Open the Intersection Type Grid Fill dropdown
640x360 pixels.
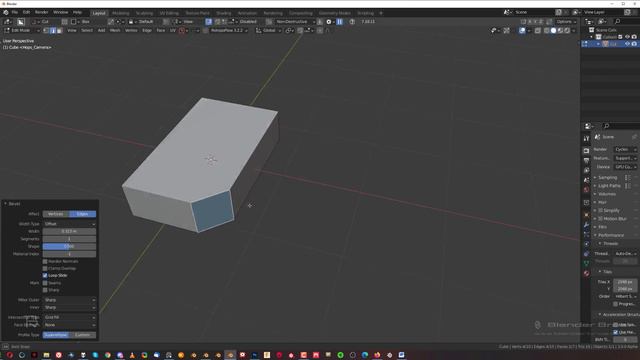pos(69,317)
